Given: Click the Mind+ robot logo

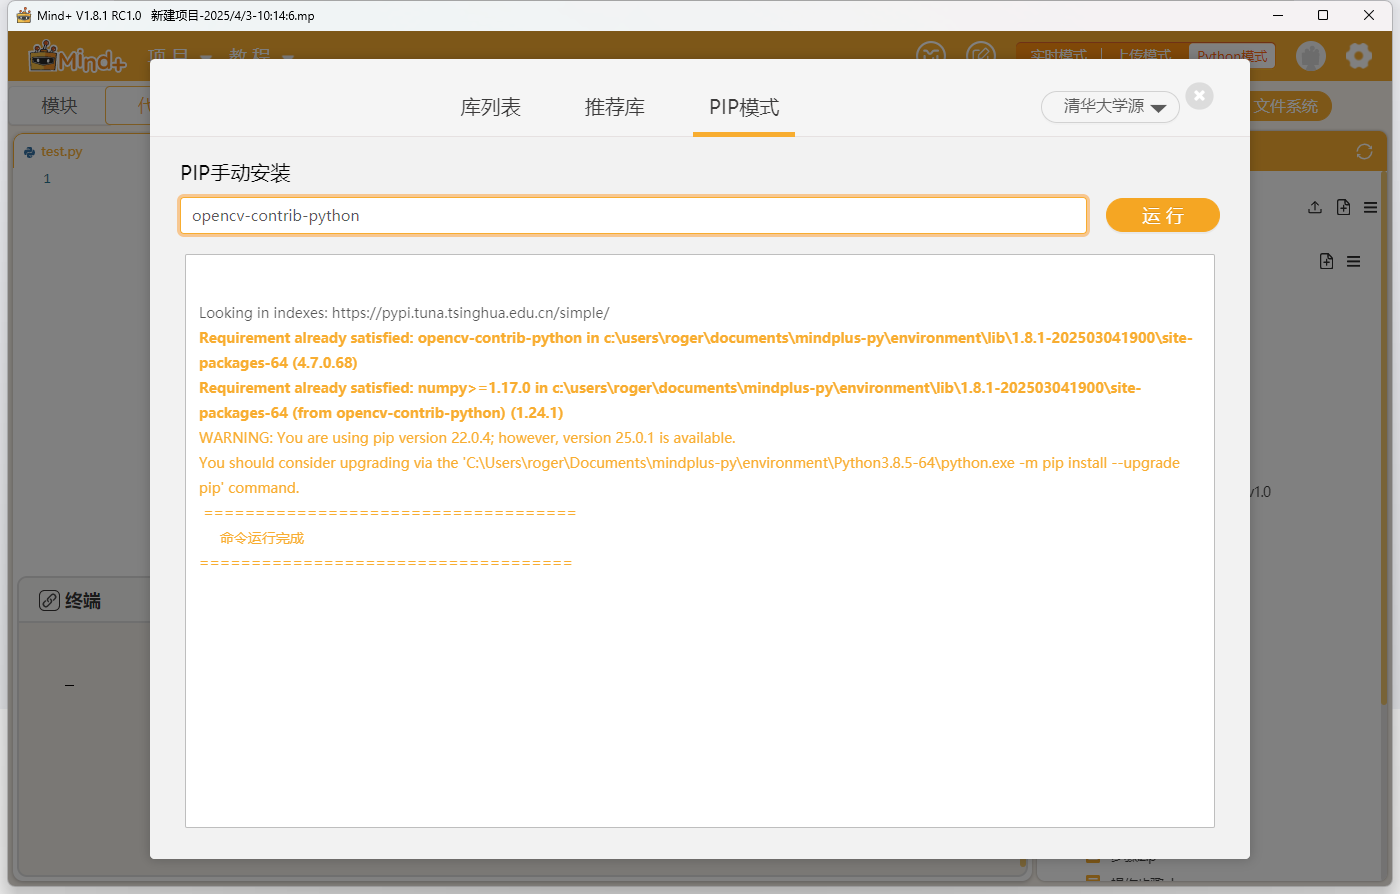Looking at the screenshot, I should click(78, 58).
